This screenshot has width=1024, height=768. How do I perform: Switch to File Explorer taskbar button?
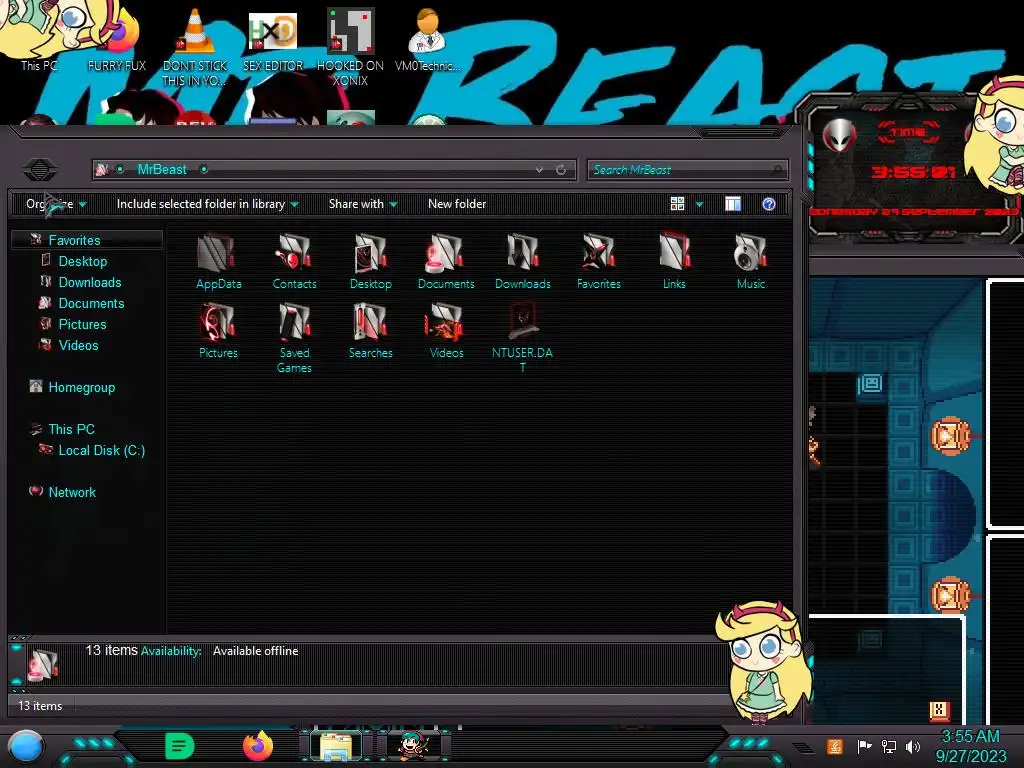tap(336, 746)
